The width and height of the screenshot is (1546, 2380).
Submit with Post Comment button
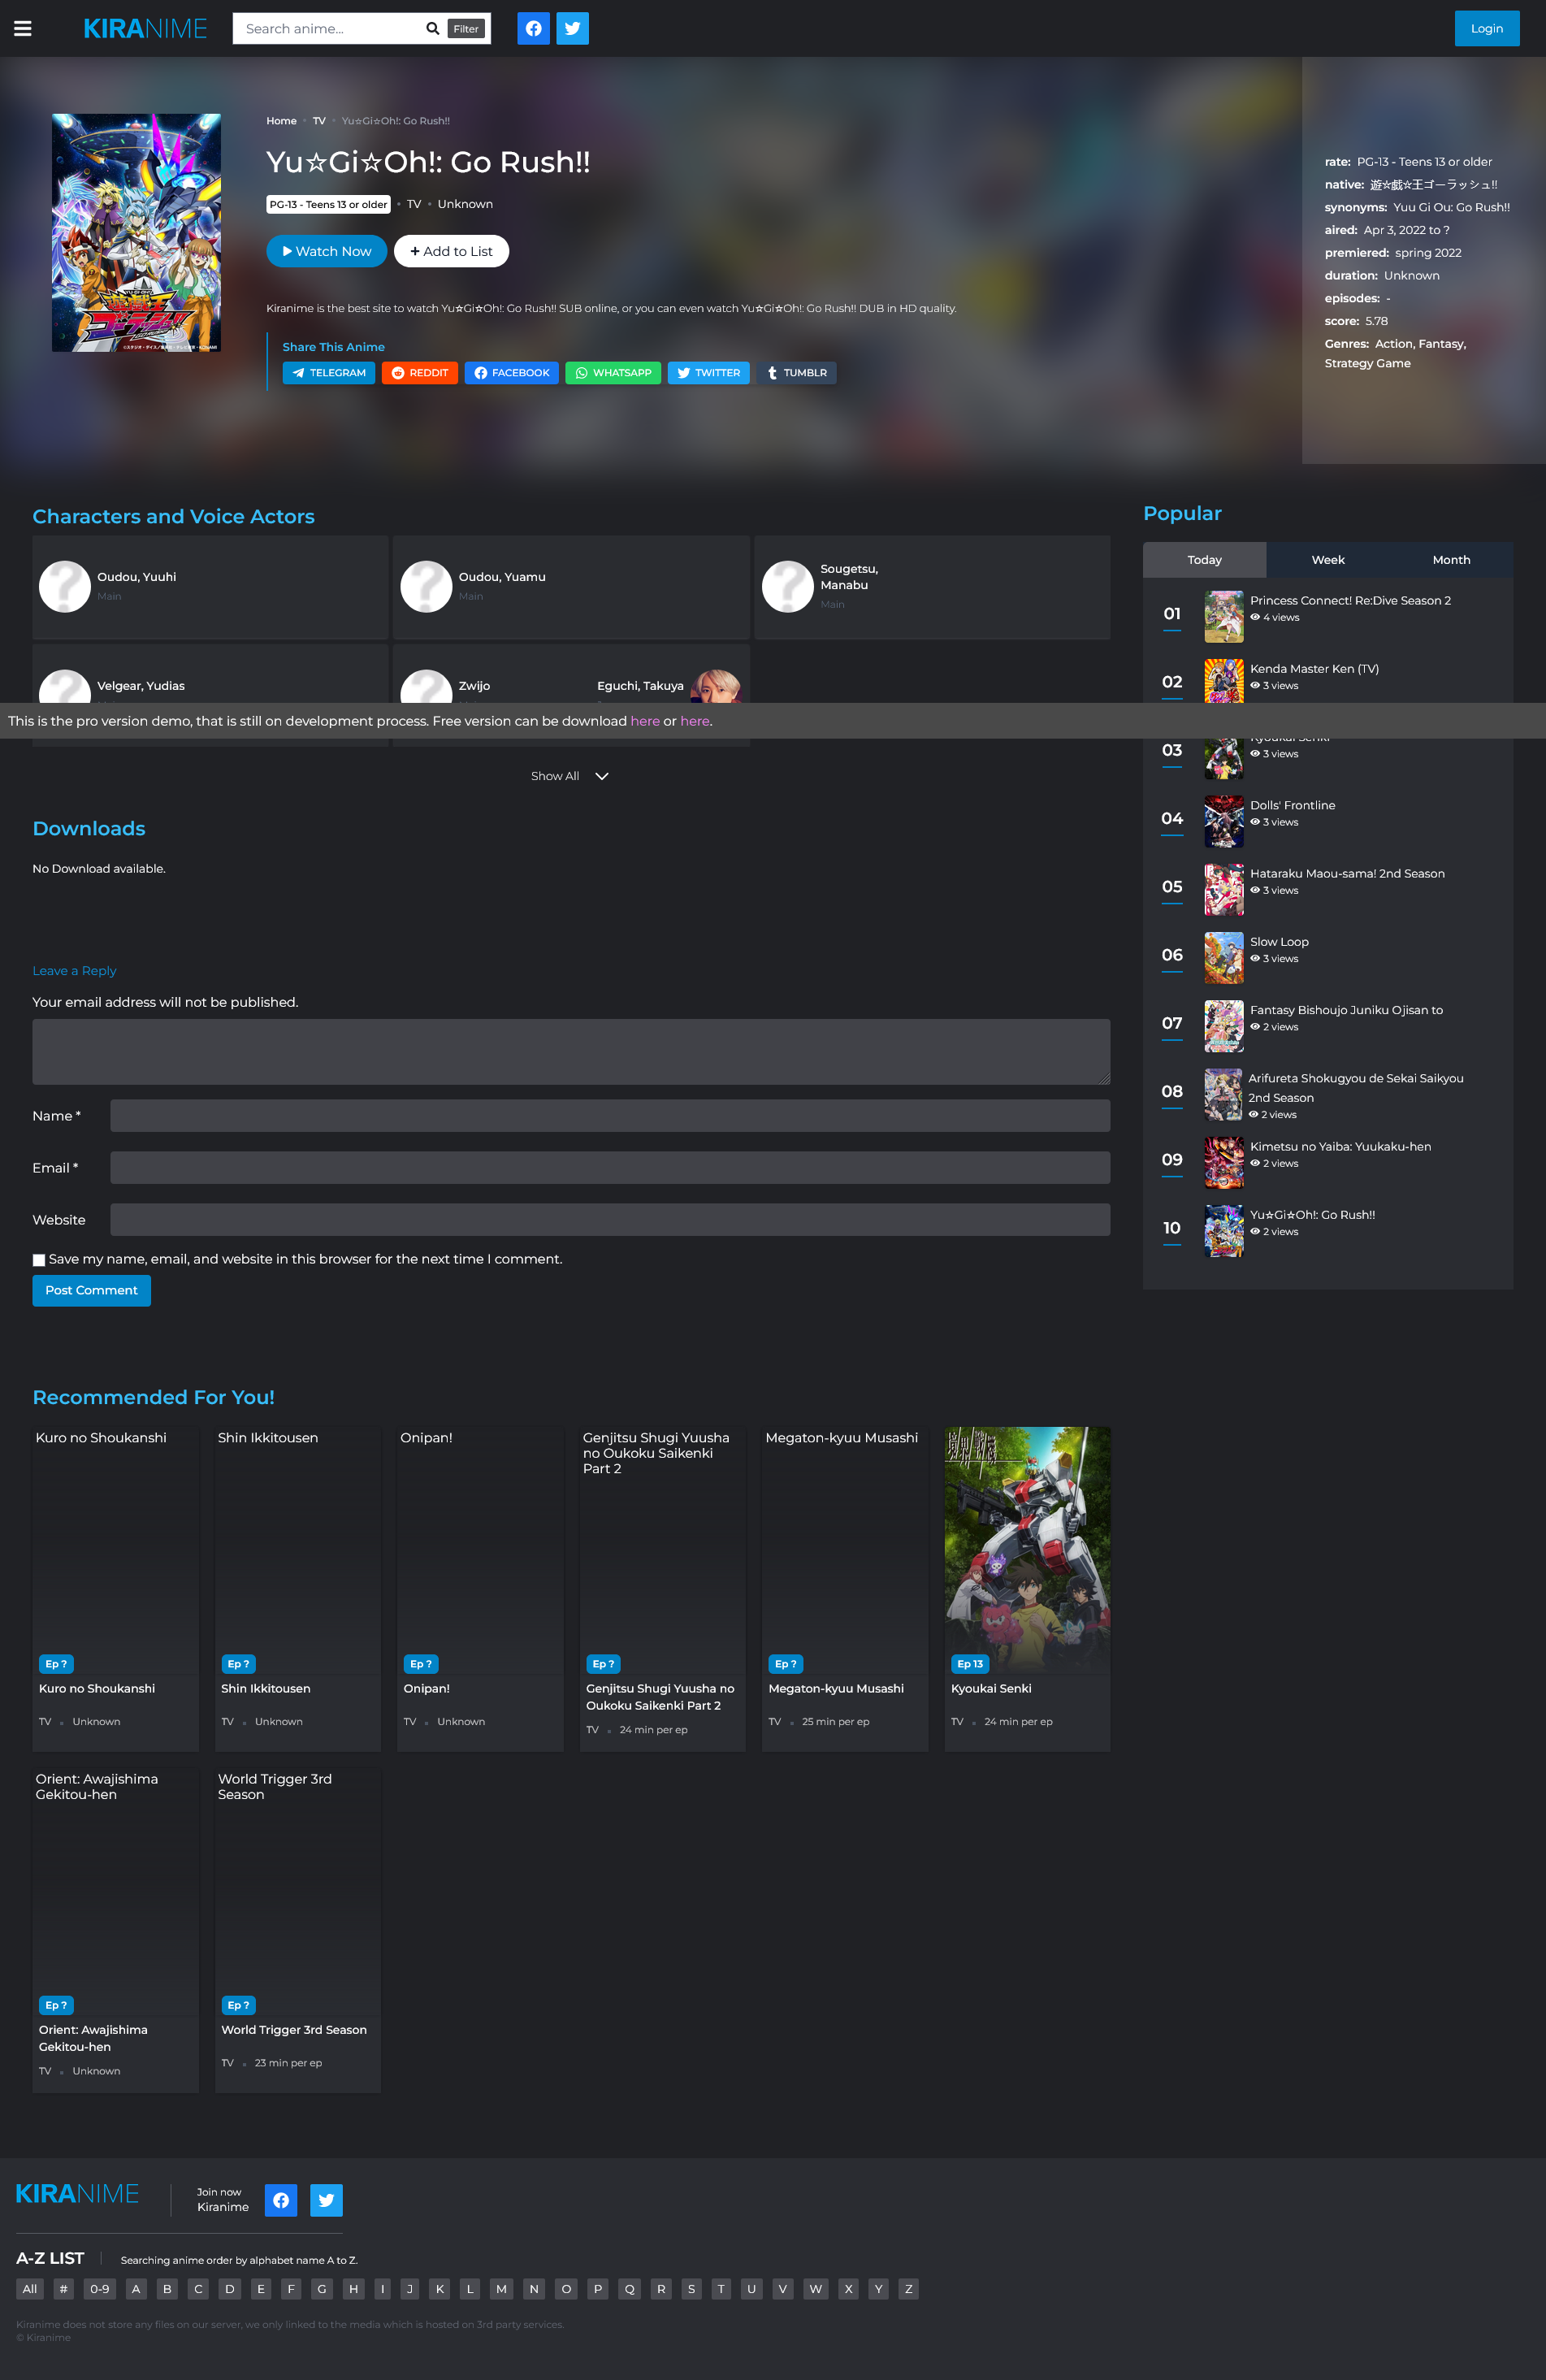(x=91, y=1290)
